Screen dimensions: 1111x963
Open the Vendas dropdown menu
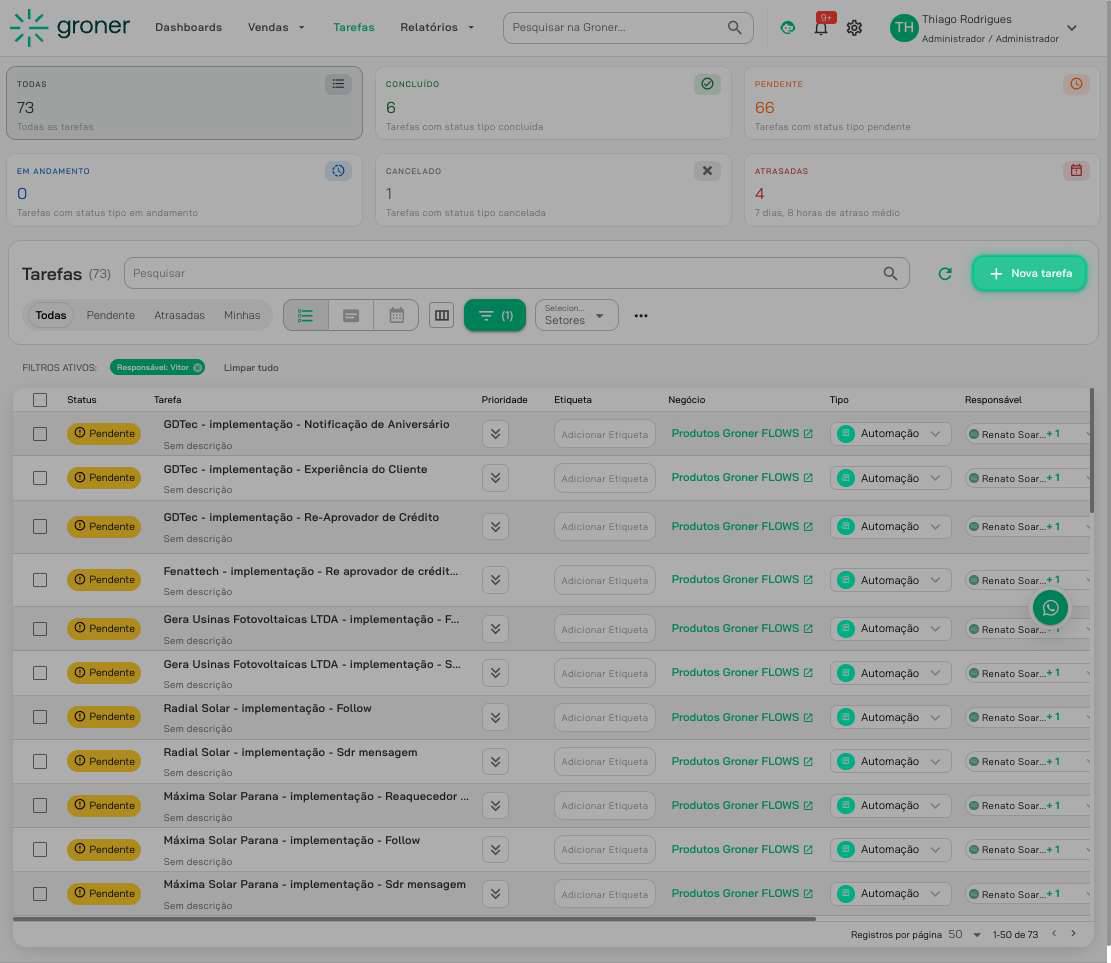[276, 27]
